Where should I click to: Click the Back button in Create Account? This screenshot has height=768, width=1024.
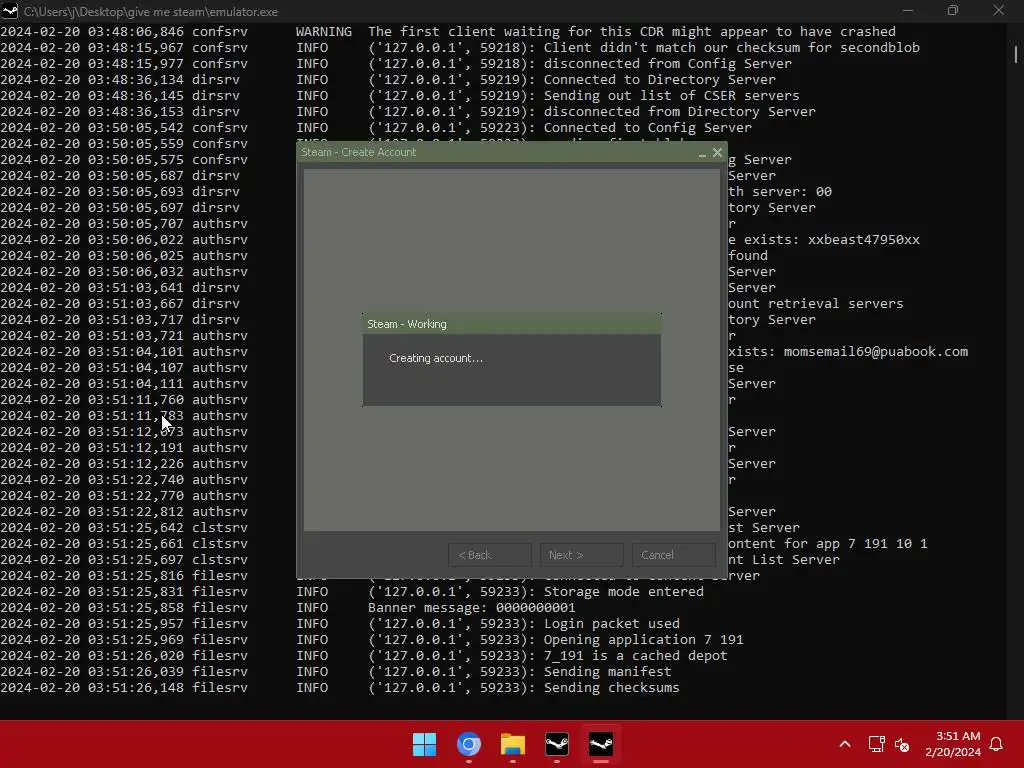click(x=490, y=555)
